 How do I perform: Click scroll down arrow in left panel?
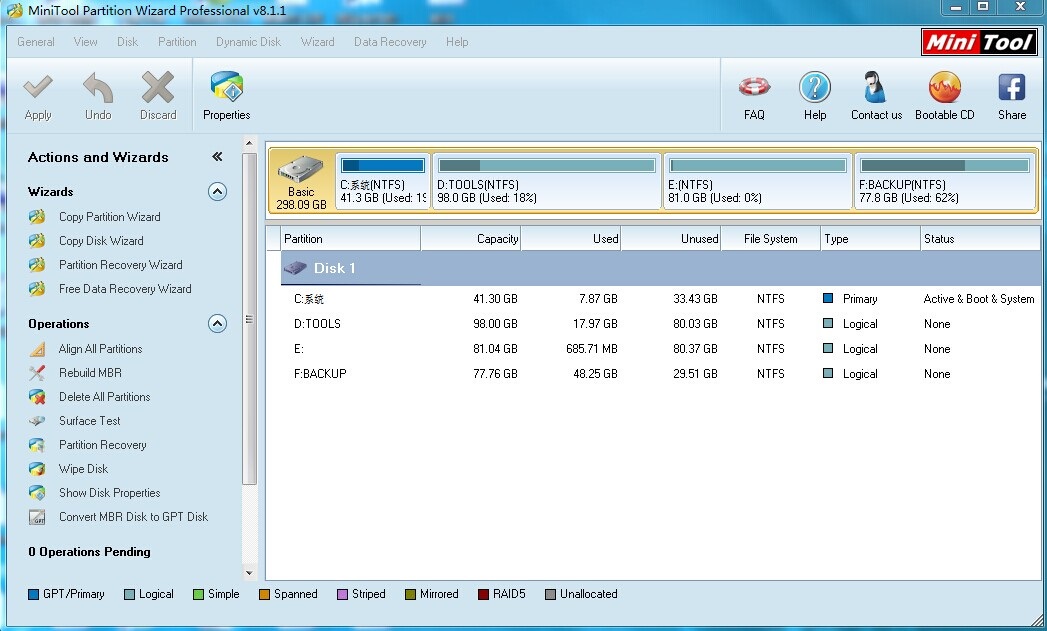pyautogui.click(x=249, y=573)
